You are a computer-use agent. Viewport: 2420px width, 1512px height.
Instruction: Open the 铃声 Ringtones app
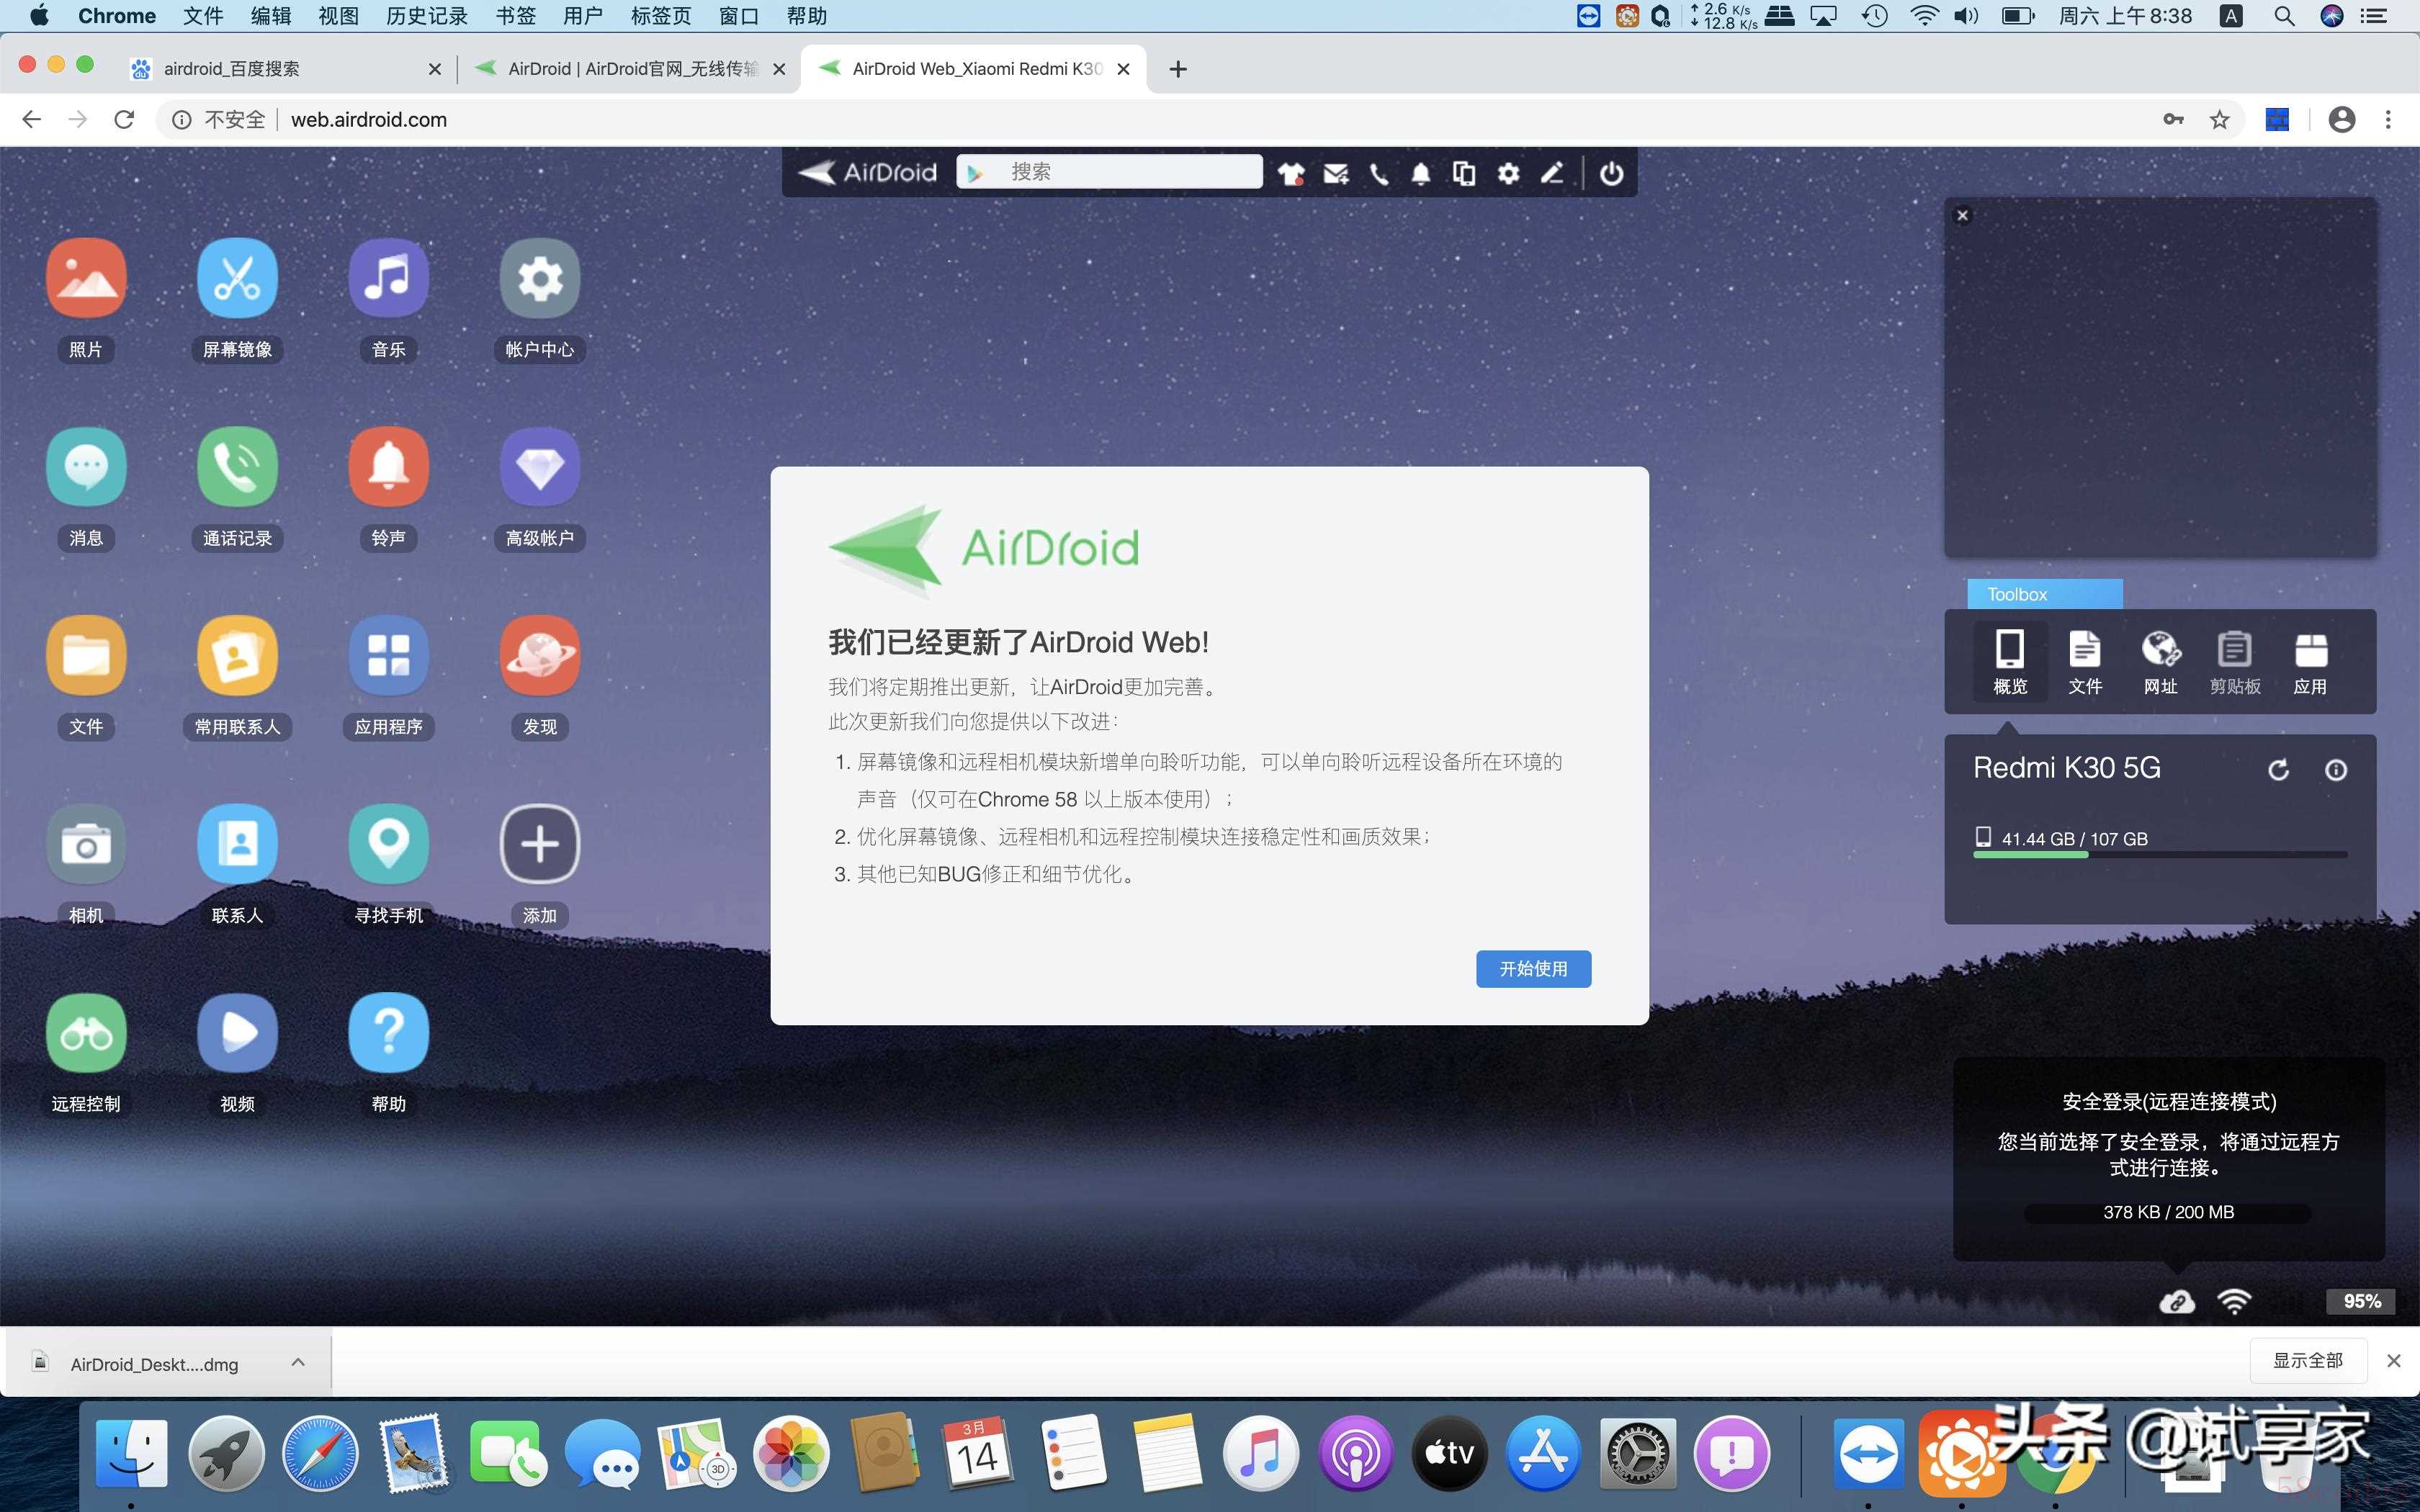[388, 467]
